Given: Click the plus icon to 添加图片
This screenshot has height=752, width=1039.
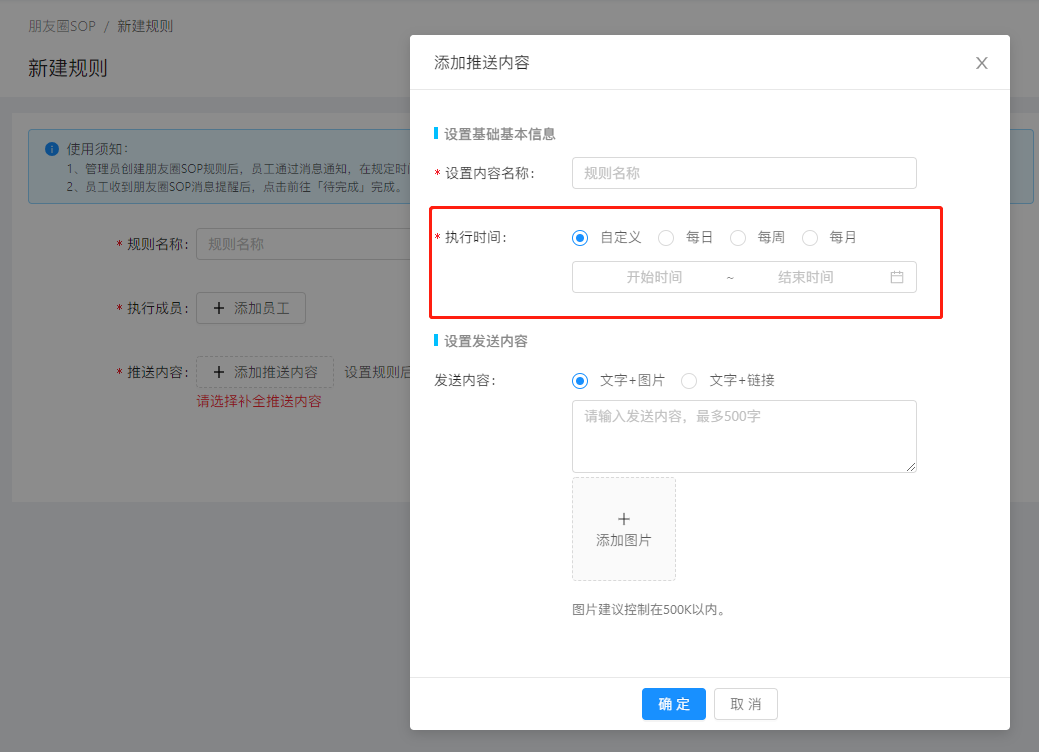Looking at the screenshot, I should (x=624, y=519).
